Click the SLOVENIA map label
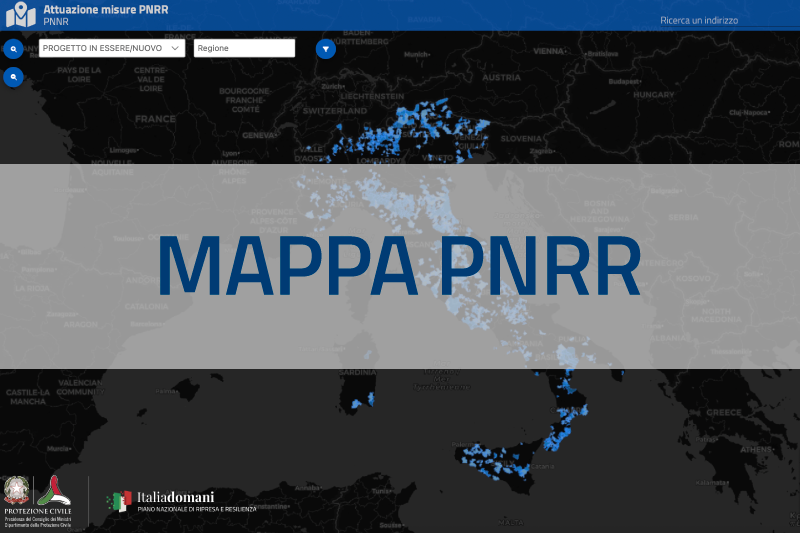Image resolution: width=800 pixels, height=533 pixels. (x=521, y=139)
